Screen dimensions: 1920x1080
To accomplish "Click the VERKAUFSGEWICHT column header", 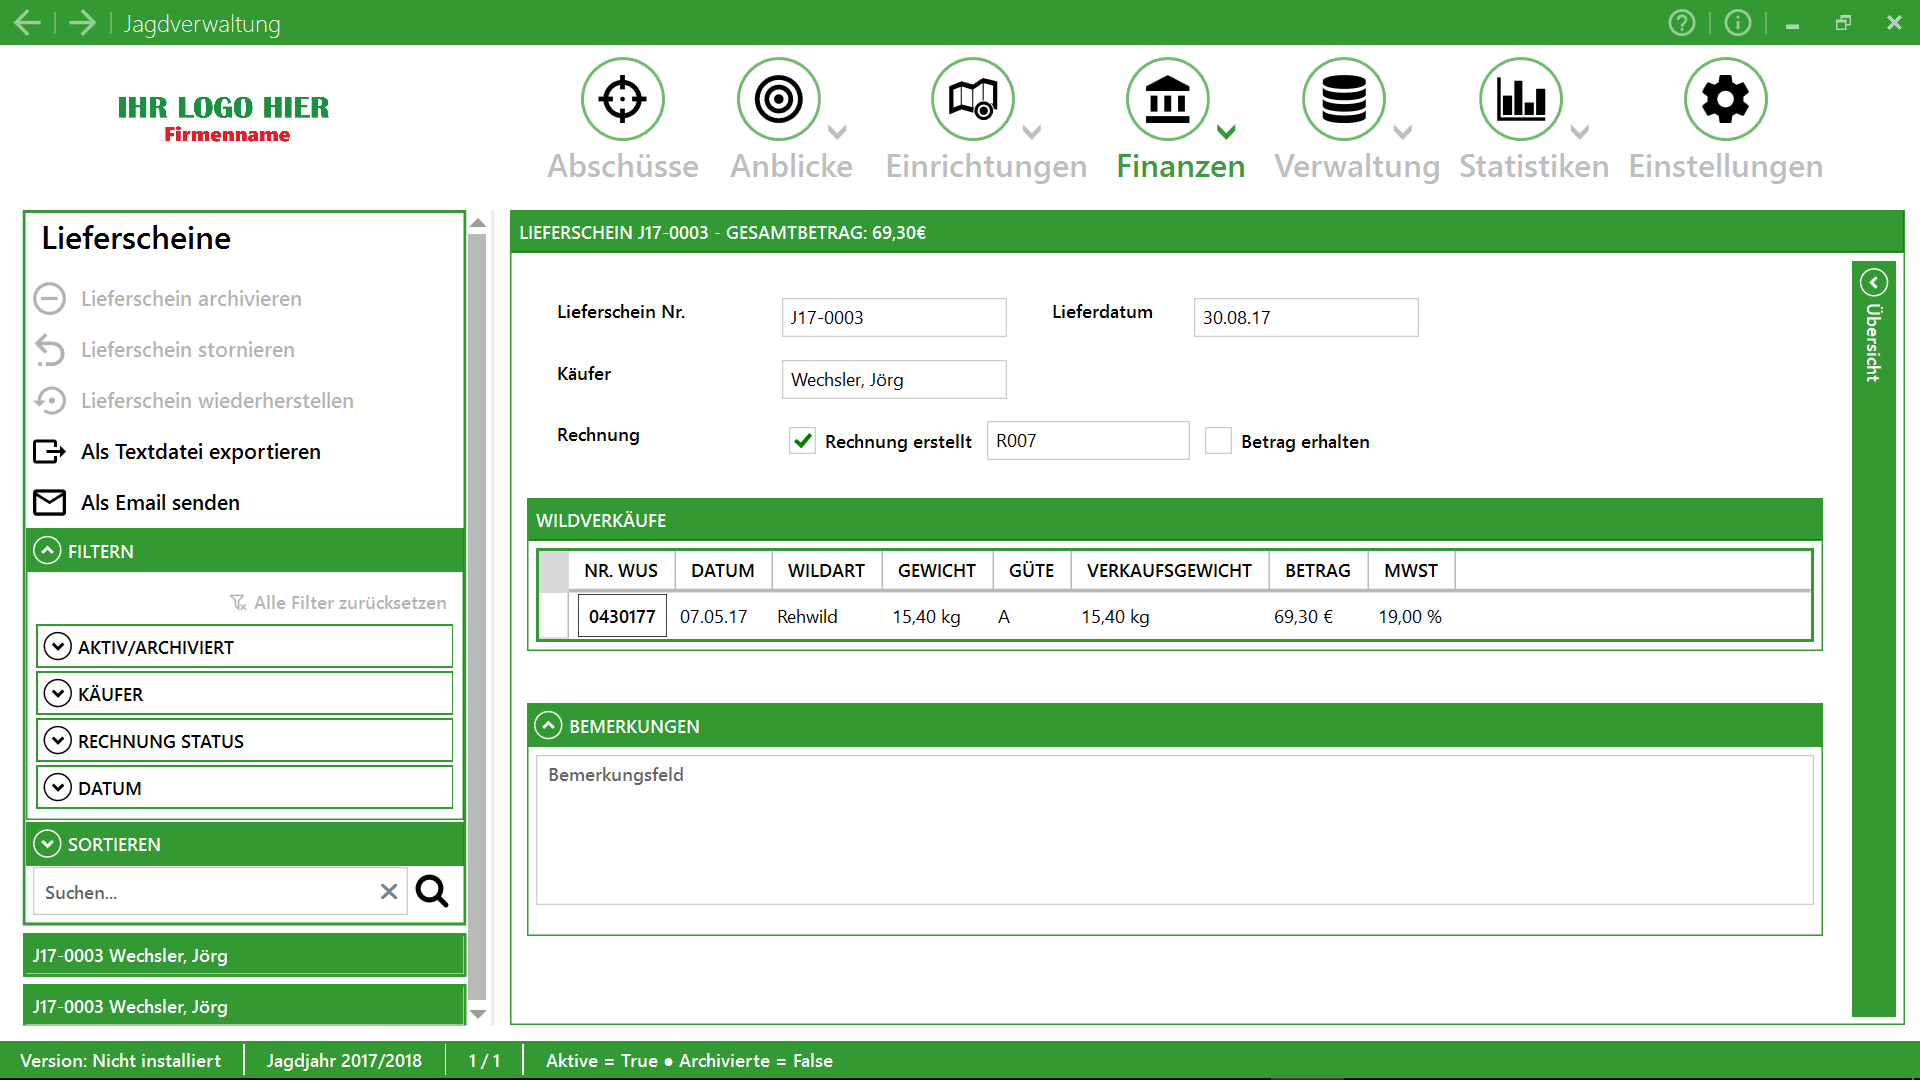I will [x=1169, y=570].
